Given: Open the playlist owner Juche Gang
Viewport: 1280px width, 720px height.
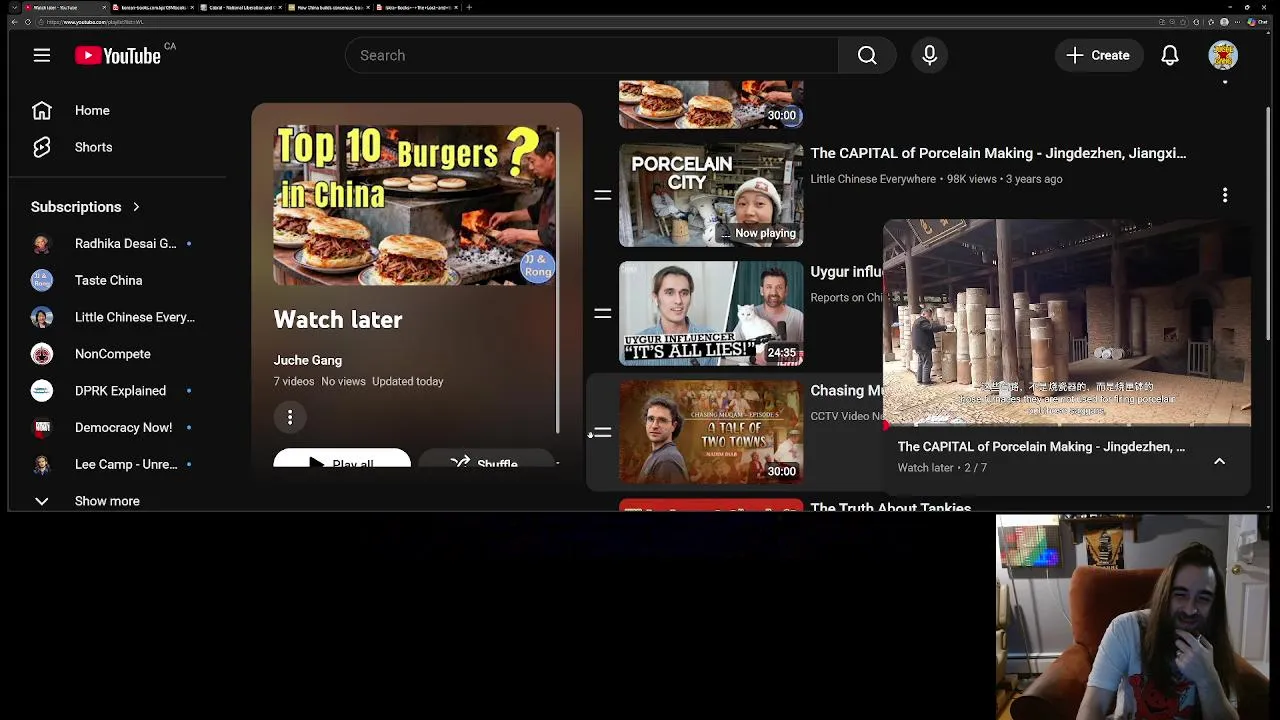Looking at the screenshot, I should click(x=308, y=360).
